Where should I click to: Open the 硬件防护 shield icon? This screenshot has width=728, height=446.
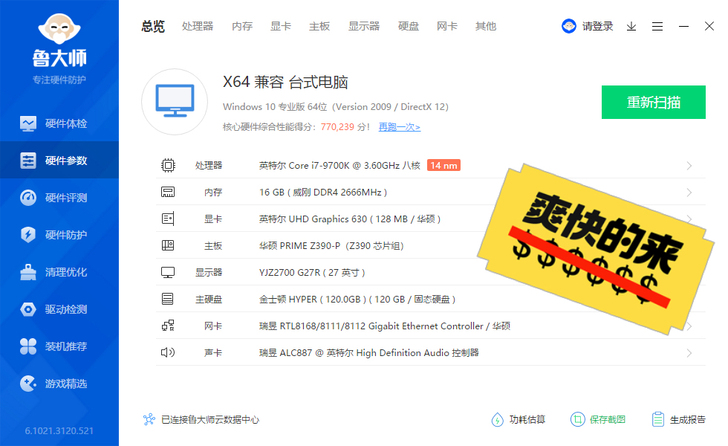point(28,235)
